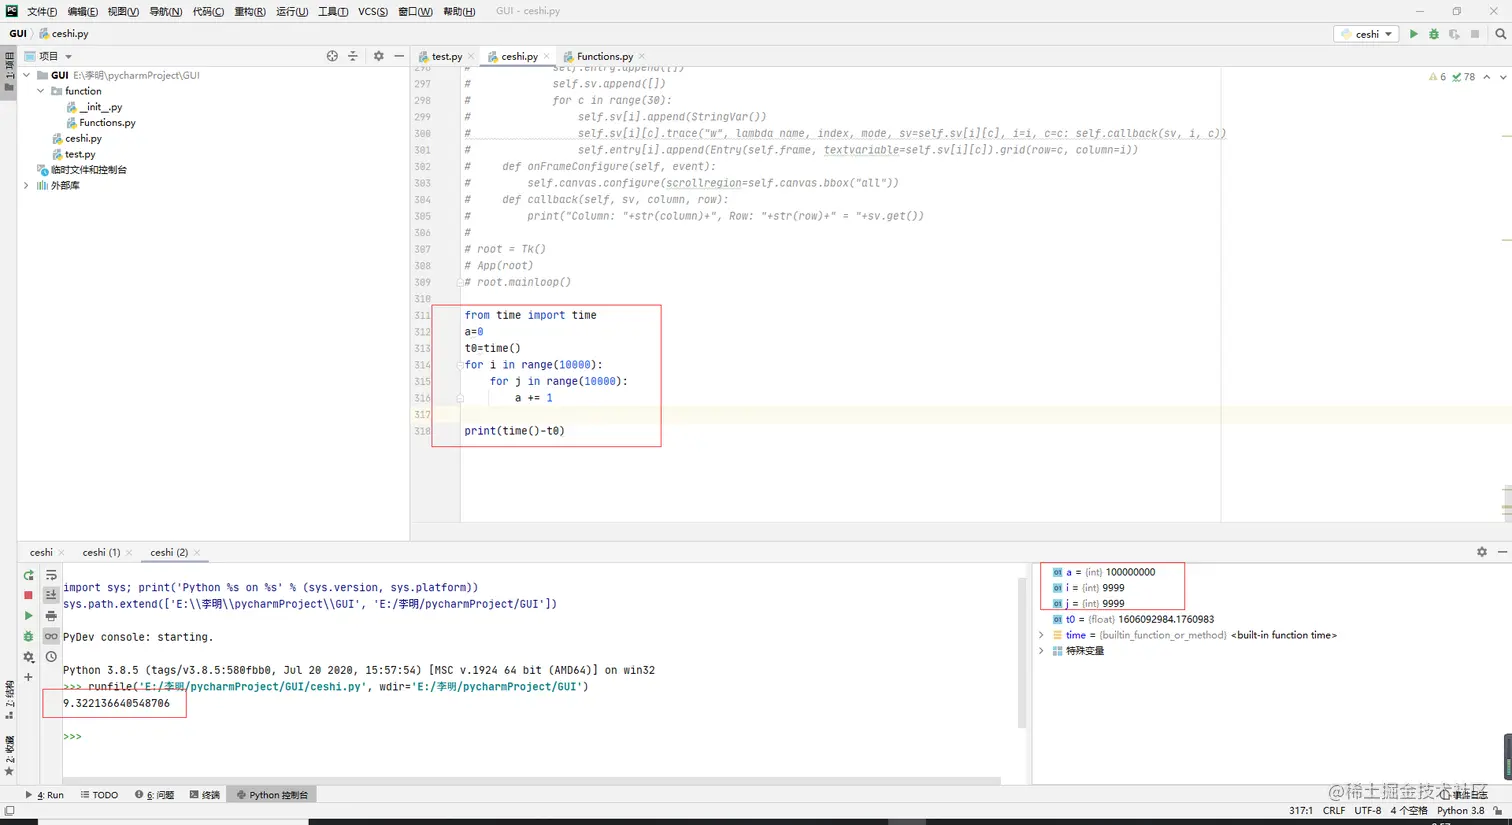Toggle the 2: 收藏 favorites tool window
The width and height of the screenshot is (1512, 825).
(x=9, y=757)
